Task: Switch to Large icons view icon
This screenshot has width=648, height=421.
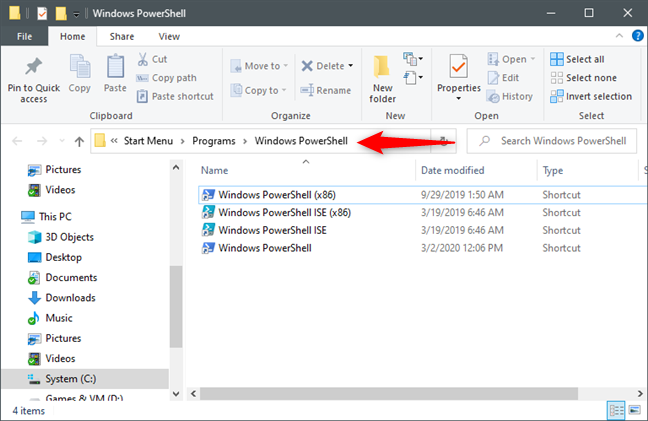Action: pos(634,410)
